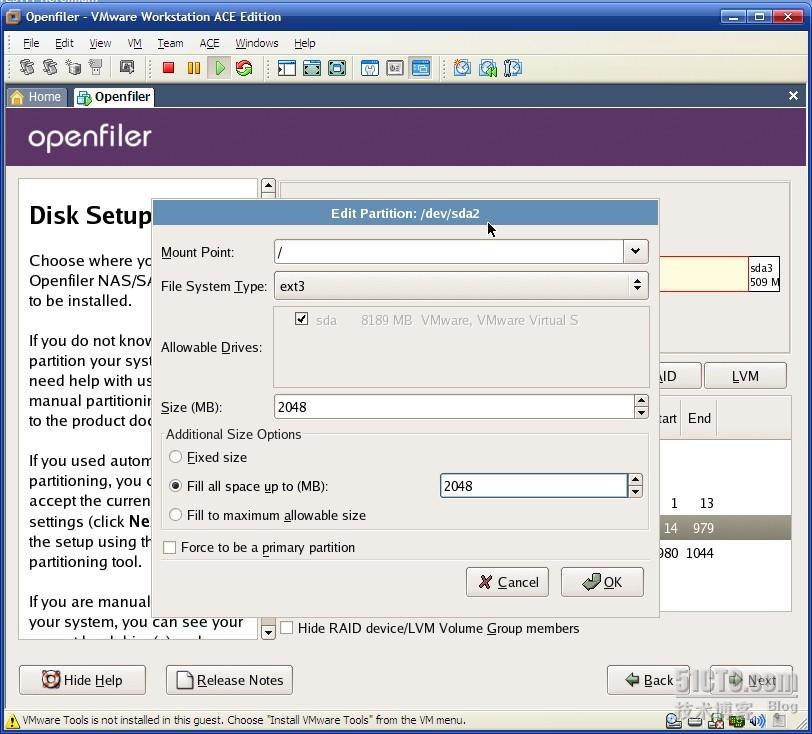Click the Release Notes button
Screen dimensions: 812x734
(x=229, y=680)
